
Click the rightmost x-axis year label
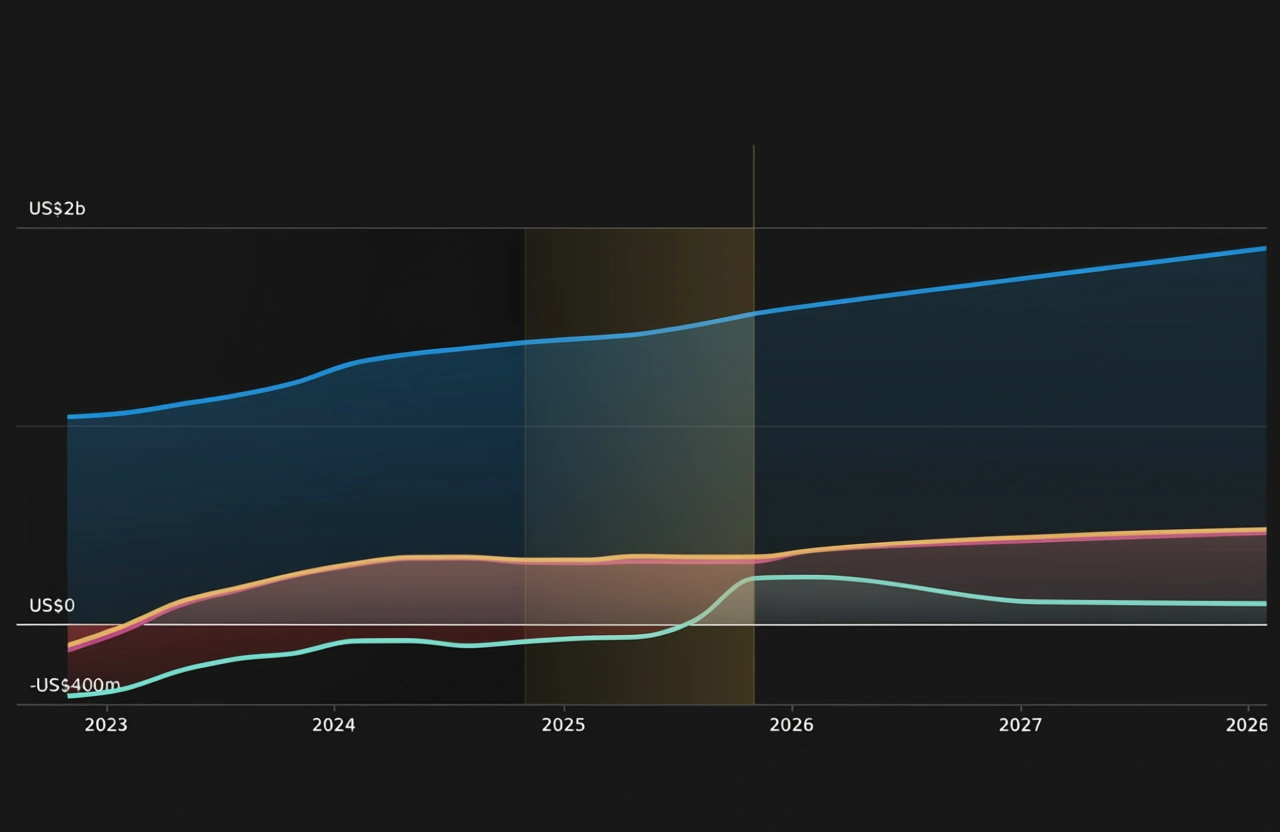(1248, 725)
